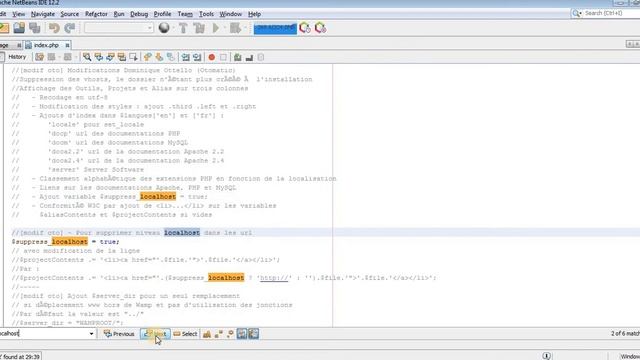Click the 'found at 29:39' status text
The width and height of the screenshot is (640, 360).
coord(22,356)
